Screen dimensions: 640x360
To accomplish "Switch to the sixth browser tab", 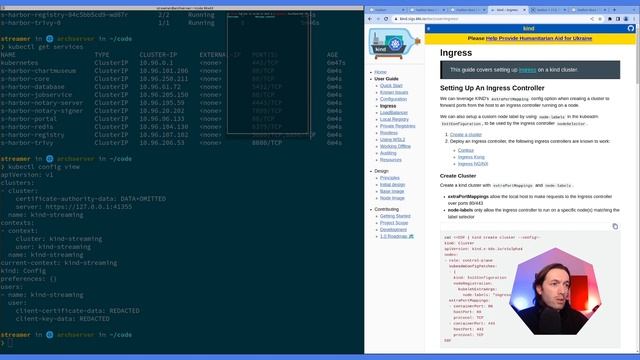I will (589, 10).
